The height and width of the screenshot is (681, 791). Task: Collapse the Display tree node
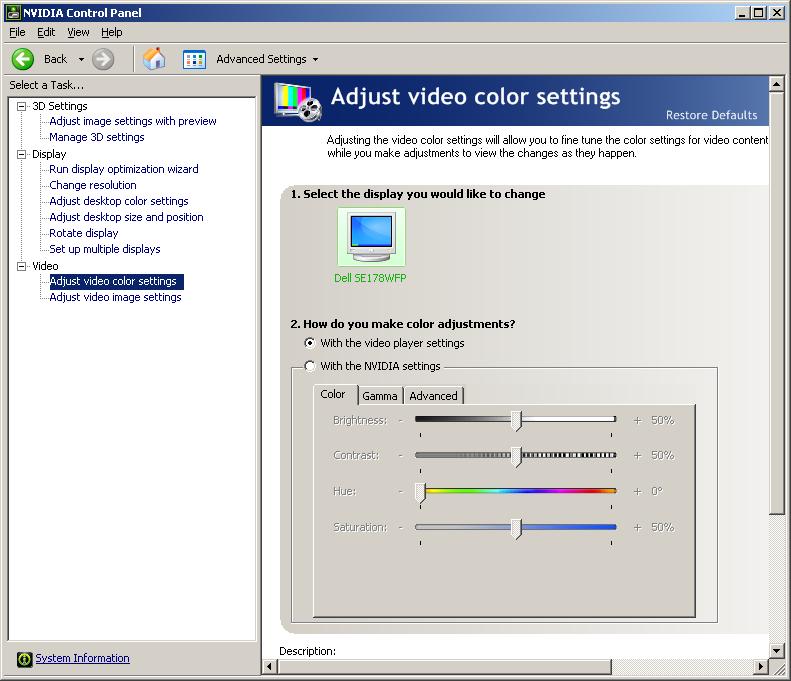pos(21,154)
